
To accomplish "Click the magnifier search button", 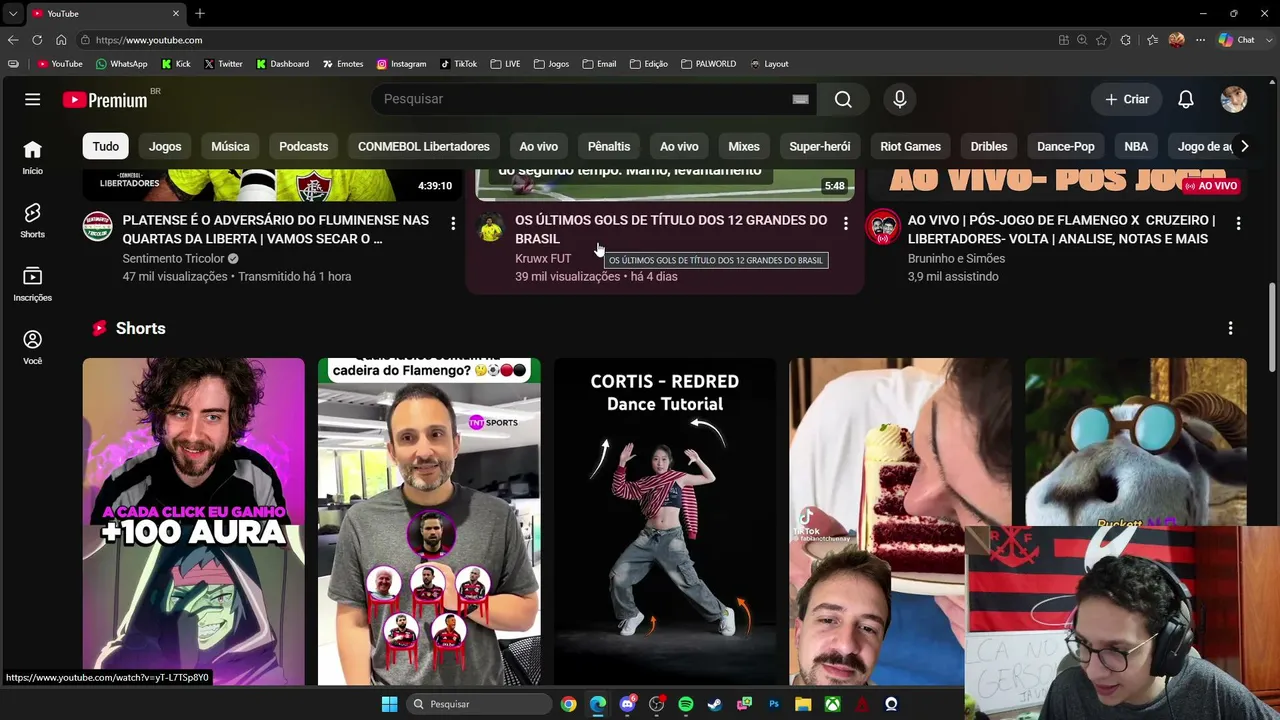I will [x=843, y=99].
